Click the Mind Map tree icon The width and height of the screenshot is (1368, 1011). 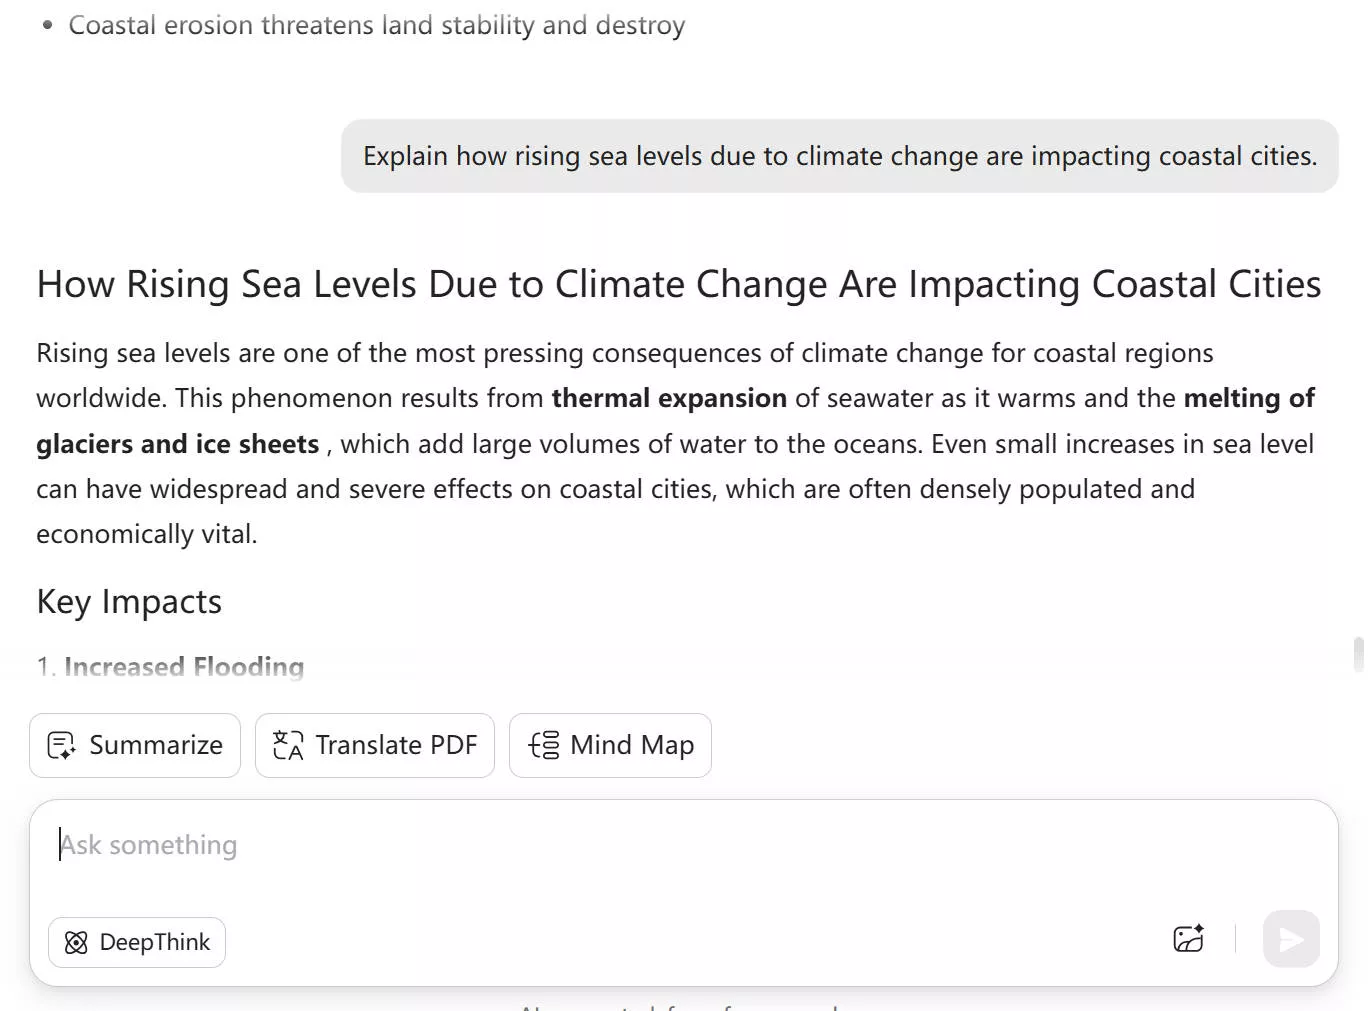(544, 746)
